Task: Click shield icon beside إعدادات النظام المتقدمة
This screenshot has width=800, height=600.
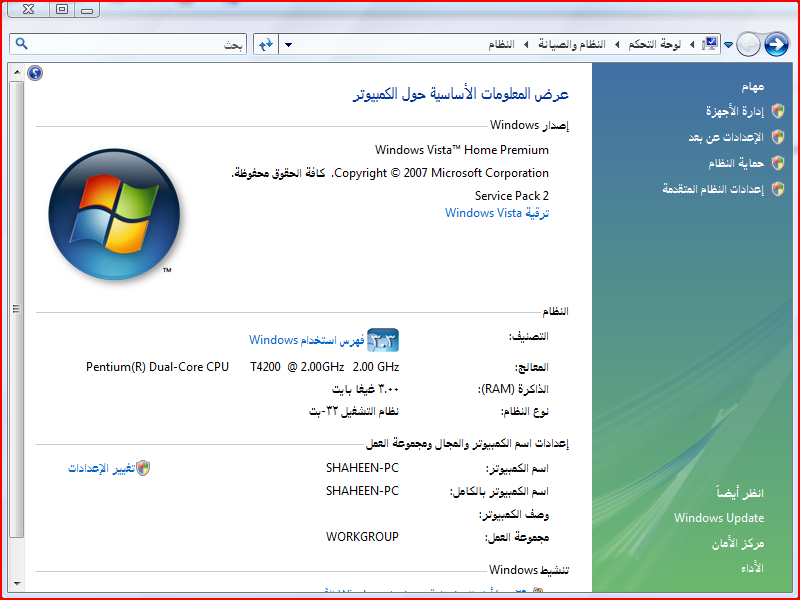Action: [778, 189]
